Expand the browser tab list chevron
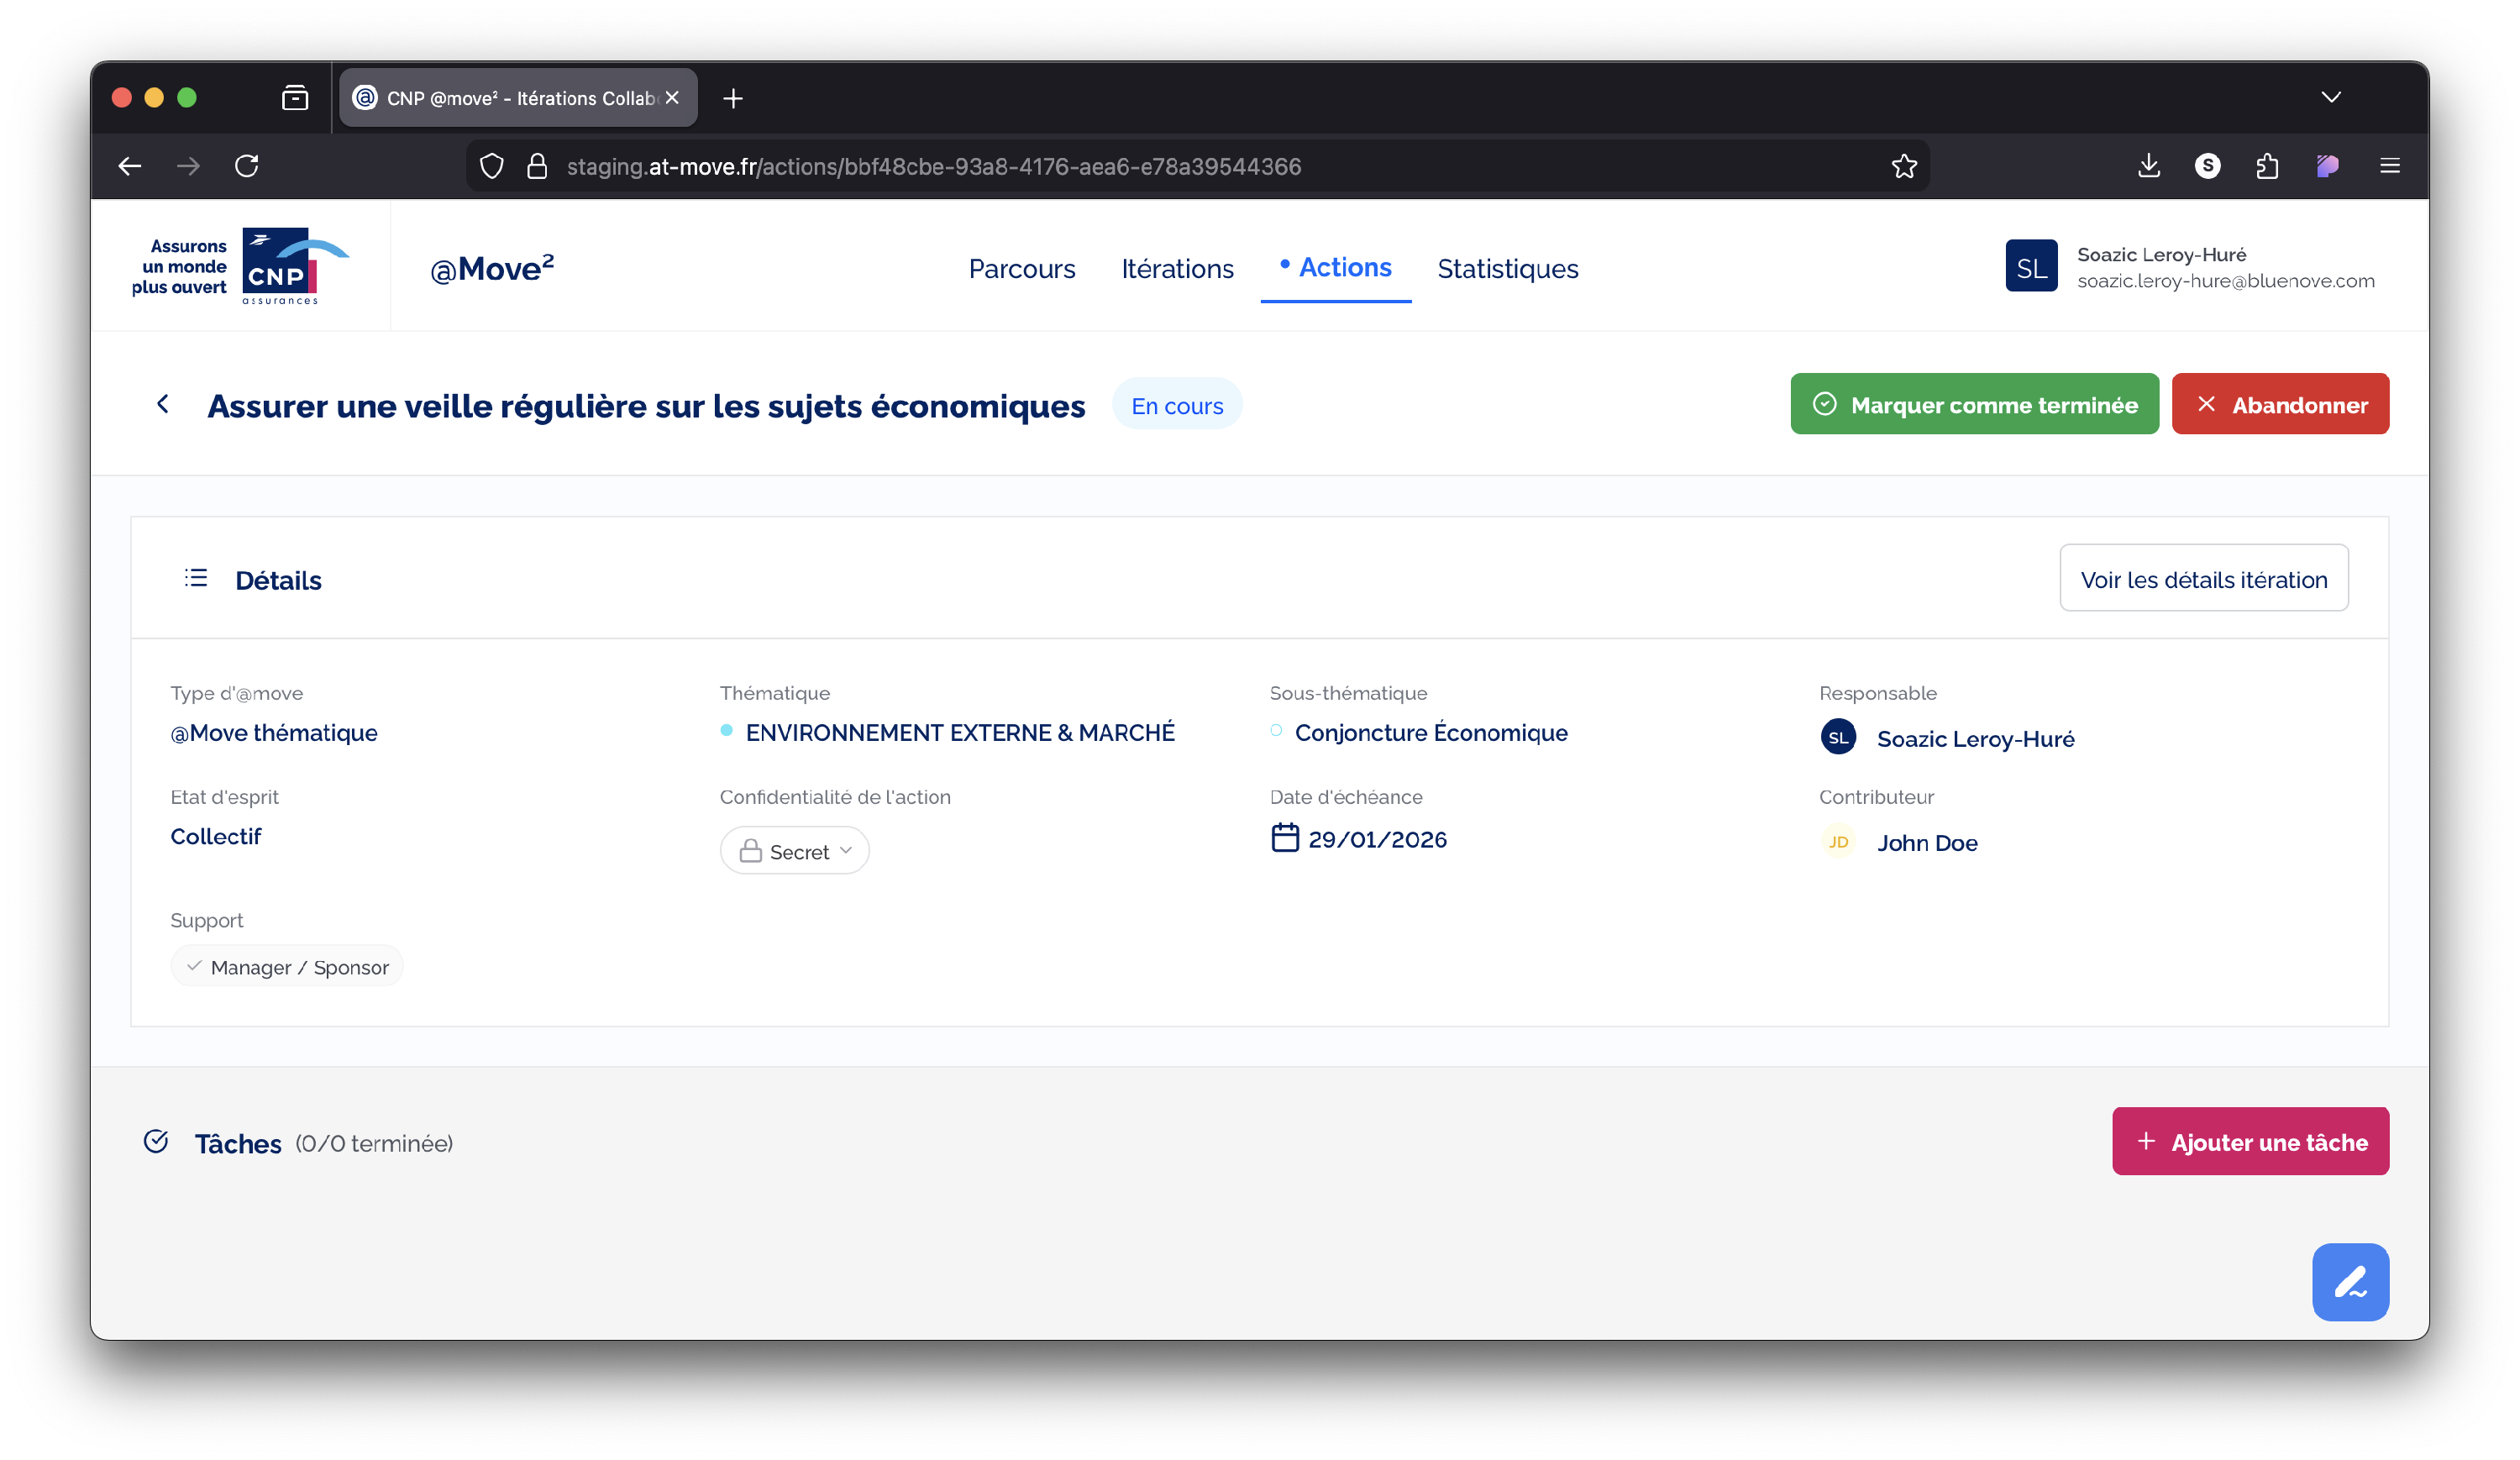The height and width of the screenshot is (1460, 2520). (2330, 97)
